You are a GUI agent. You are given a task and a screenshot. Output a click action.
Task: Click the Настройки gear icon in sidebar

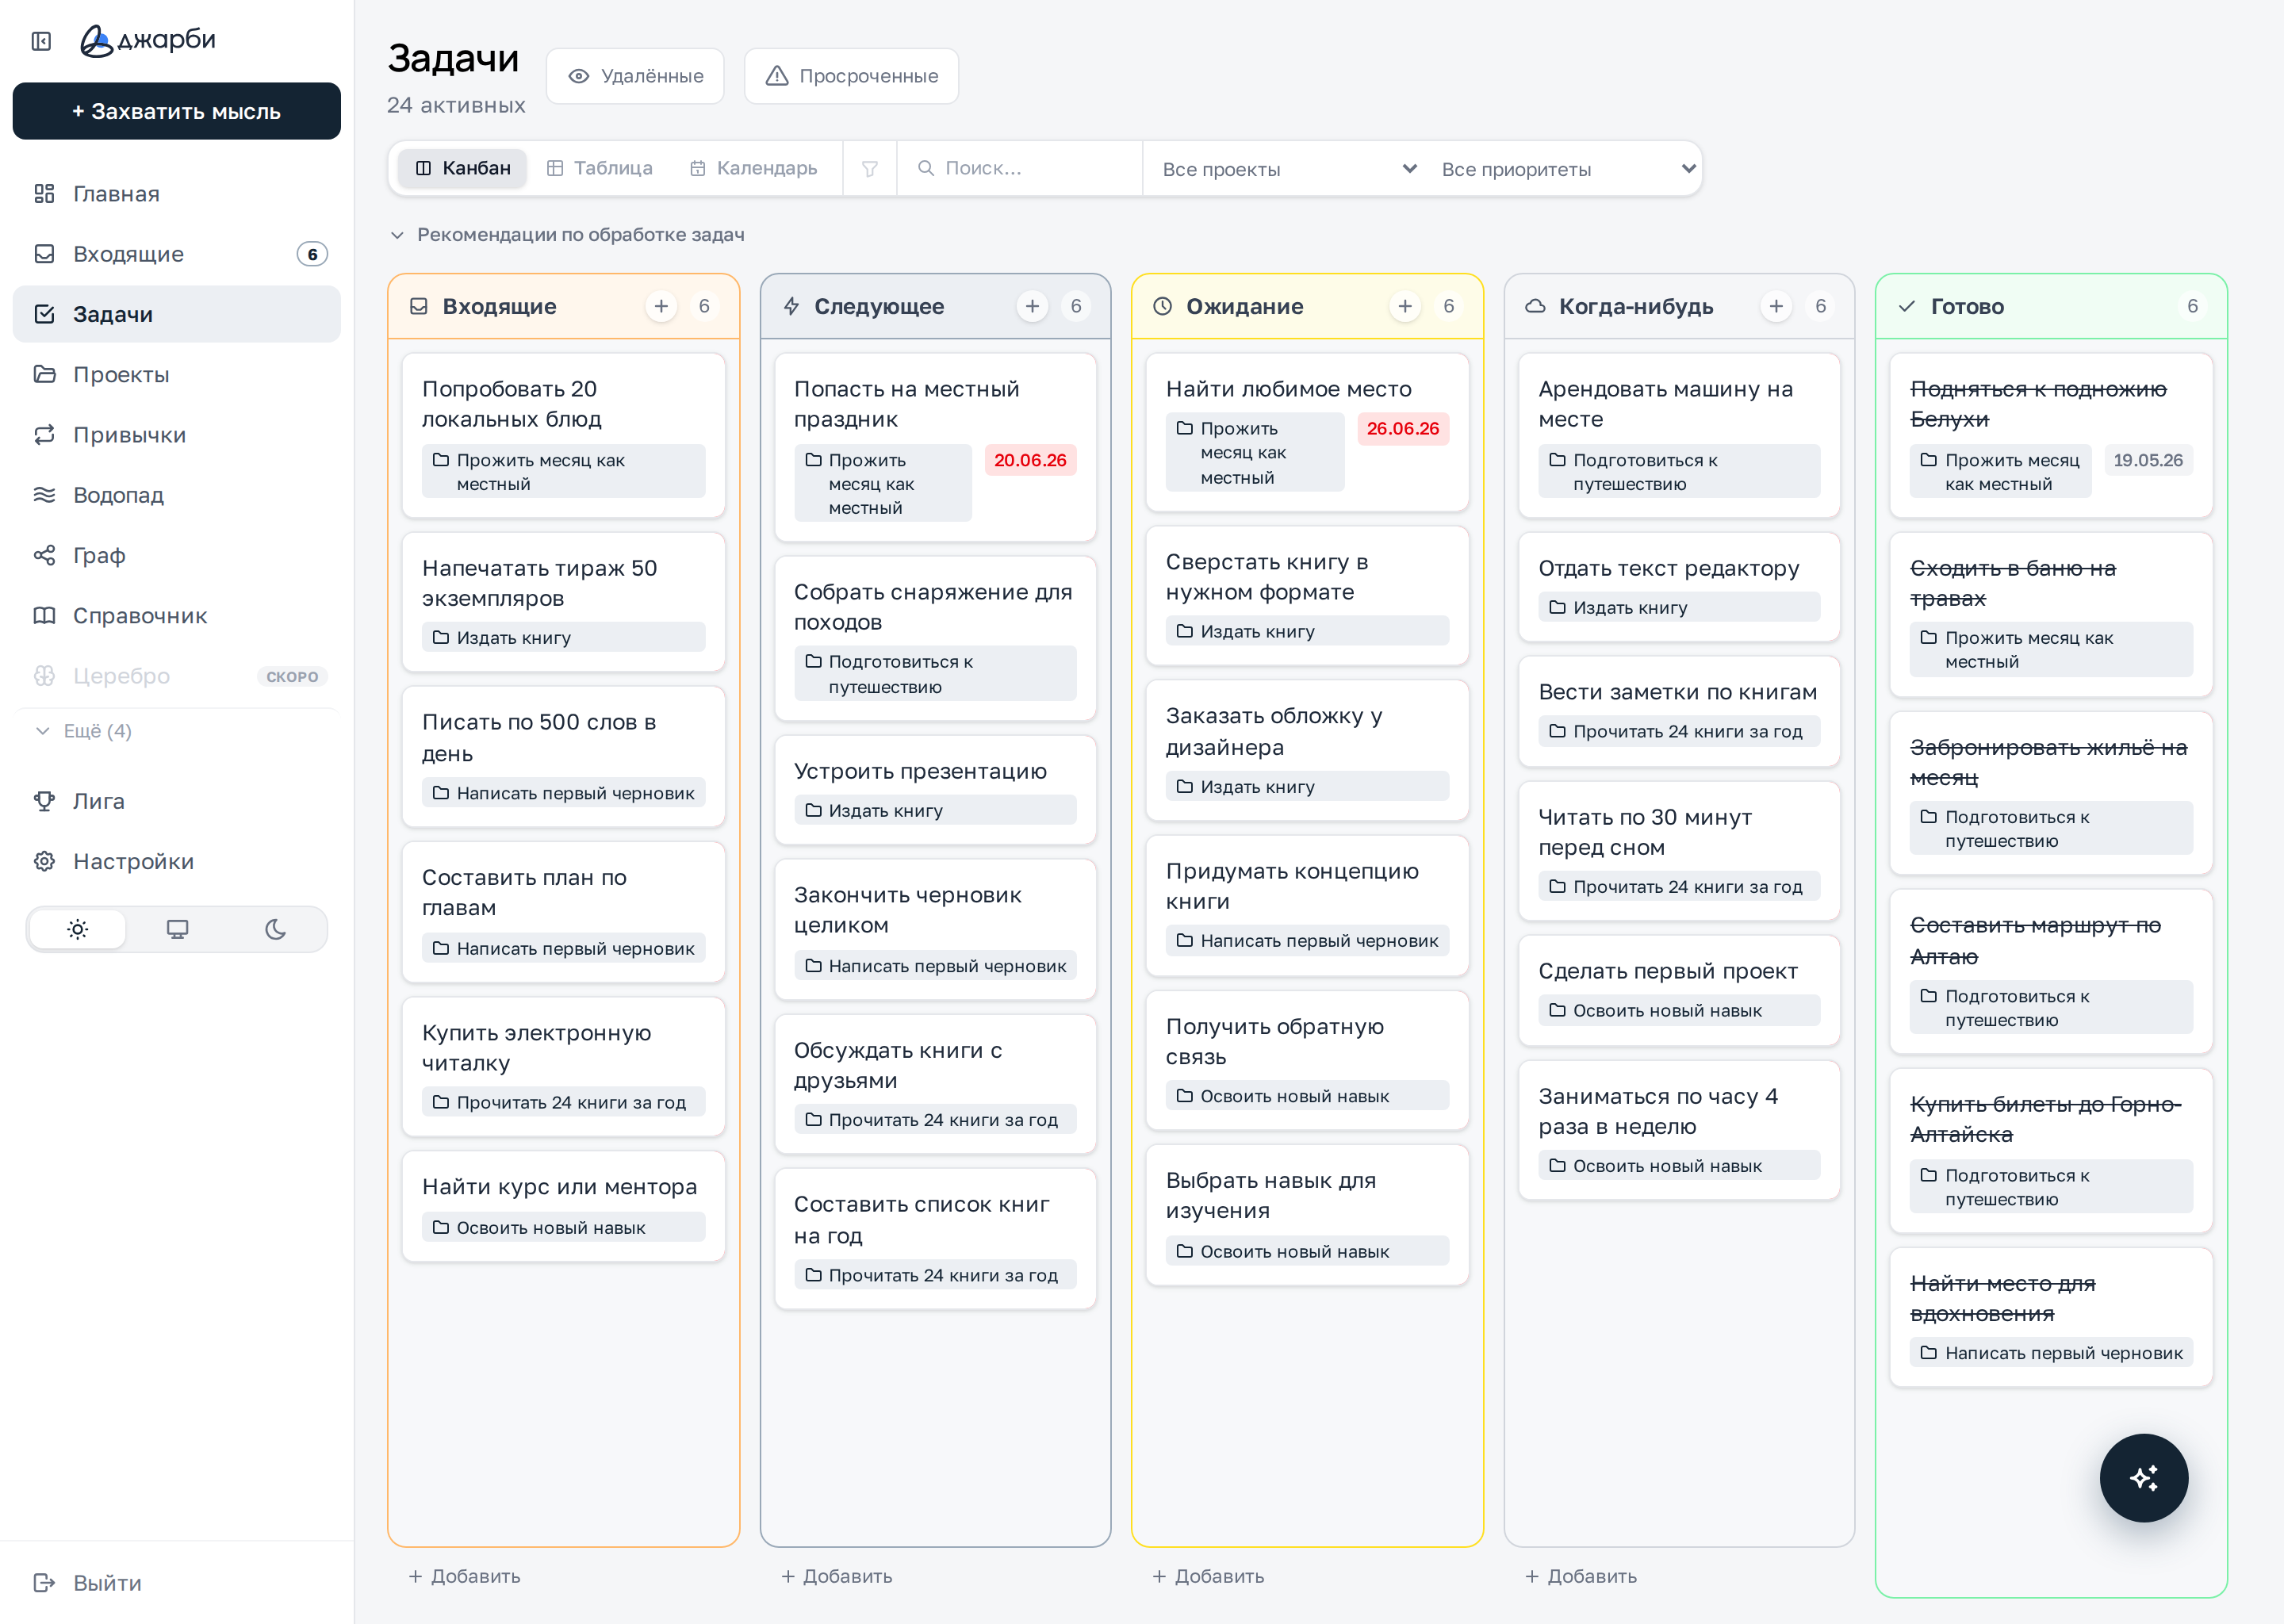tap(44, 861)
